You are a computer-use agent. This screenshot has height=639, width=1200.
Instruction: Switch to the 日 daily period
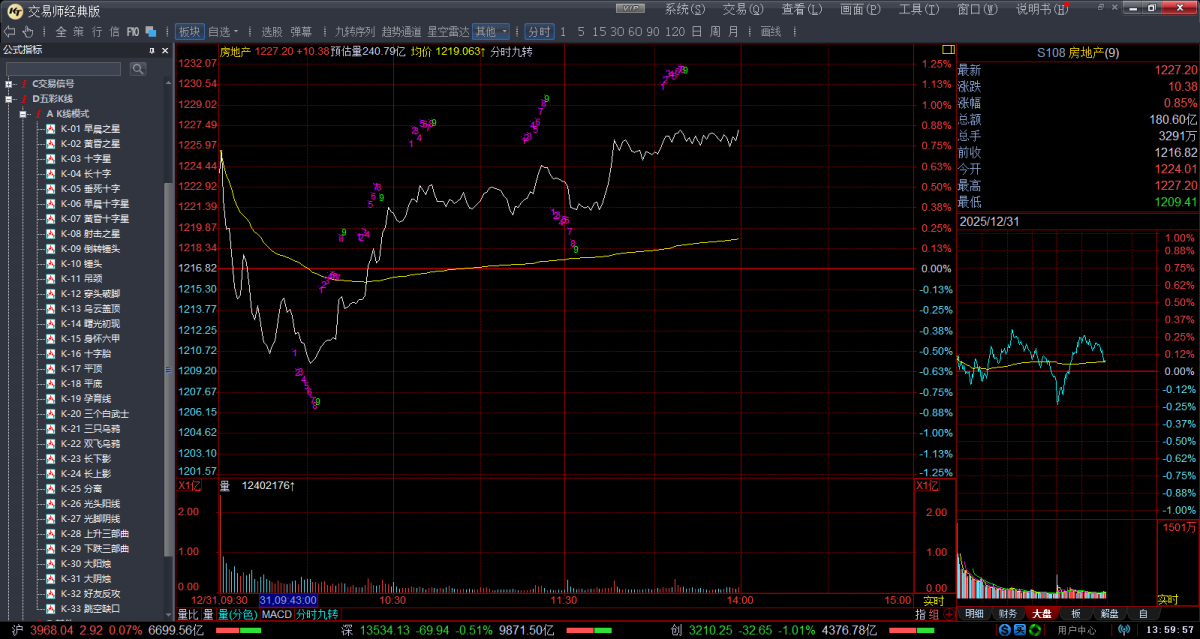(696, 31)
